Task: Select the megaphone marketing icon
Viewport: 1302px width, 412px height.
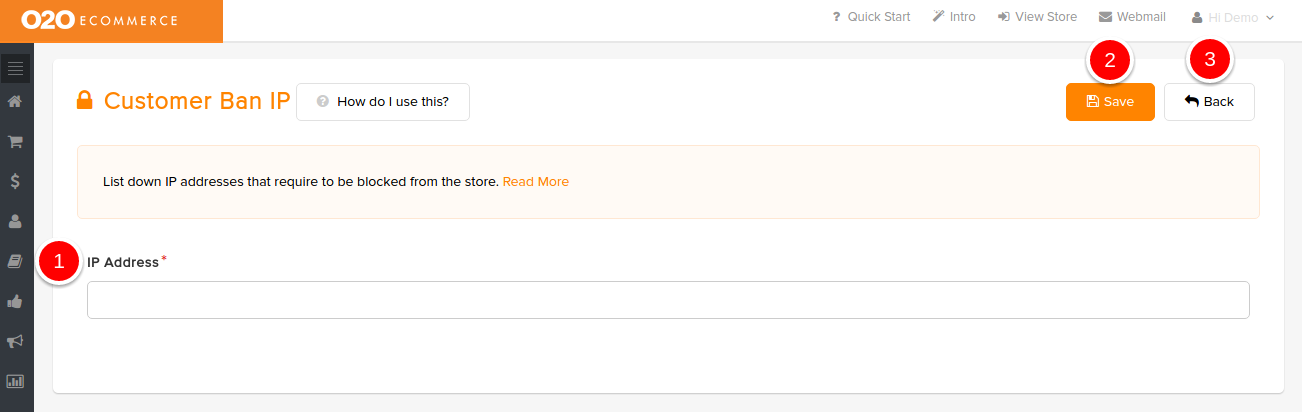Action: (x=15, y=341)
